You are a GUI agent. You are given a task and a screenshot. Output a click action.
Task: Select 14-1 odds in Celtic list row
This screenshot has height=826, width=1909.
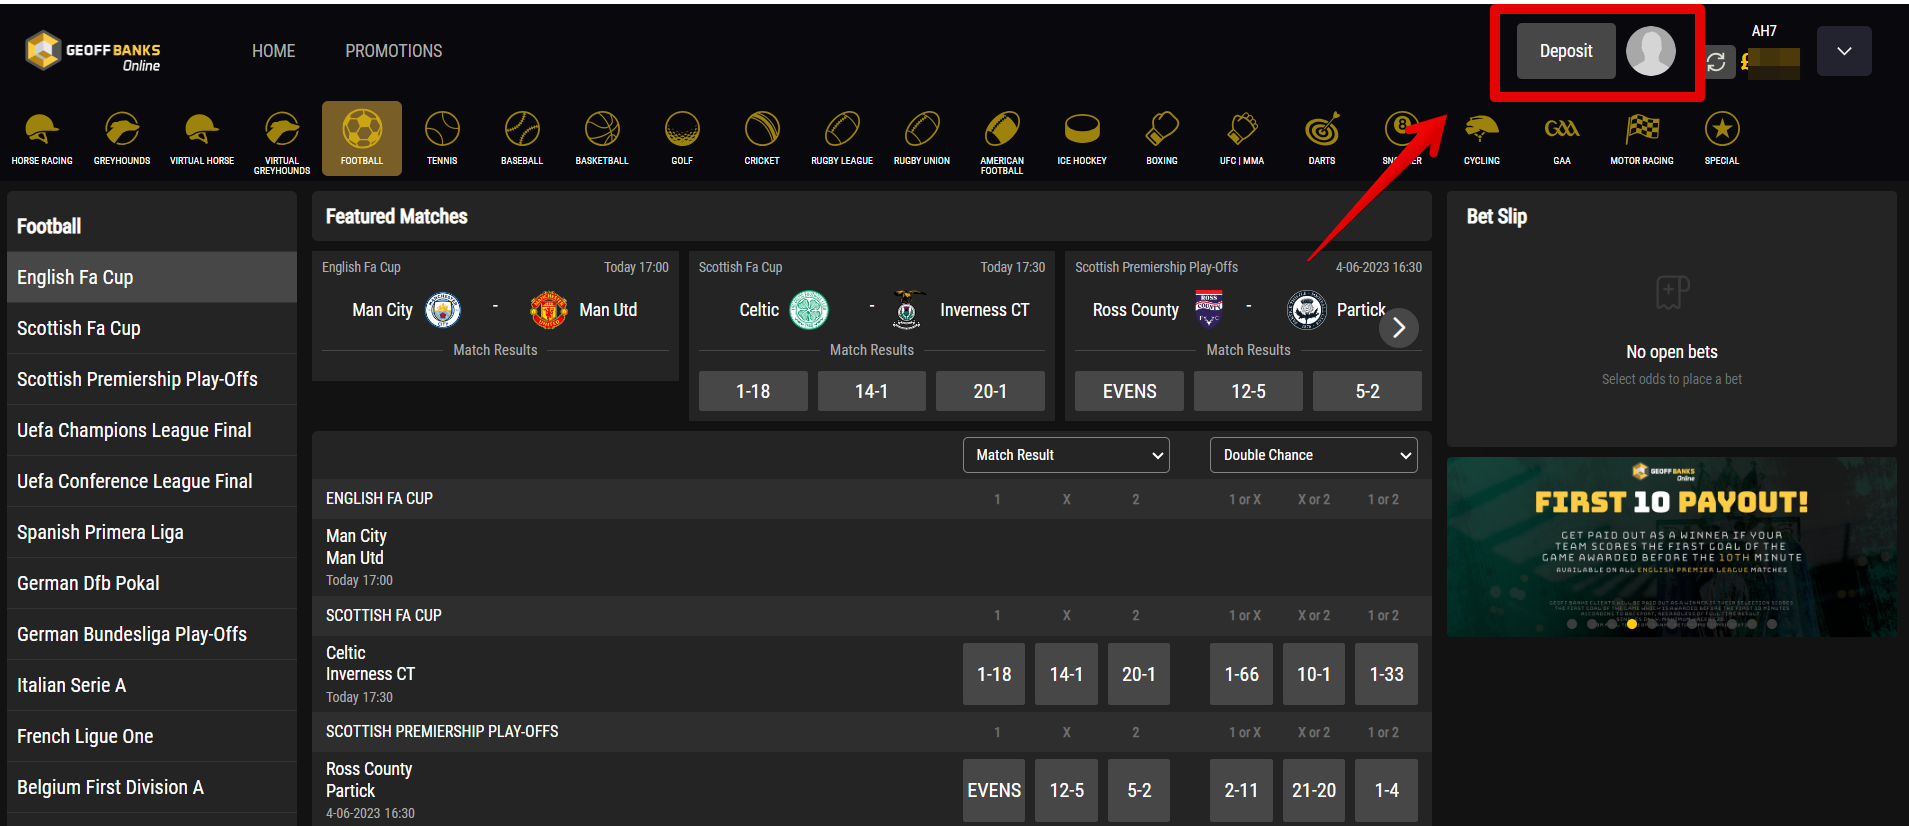coord(1066,674)
